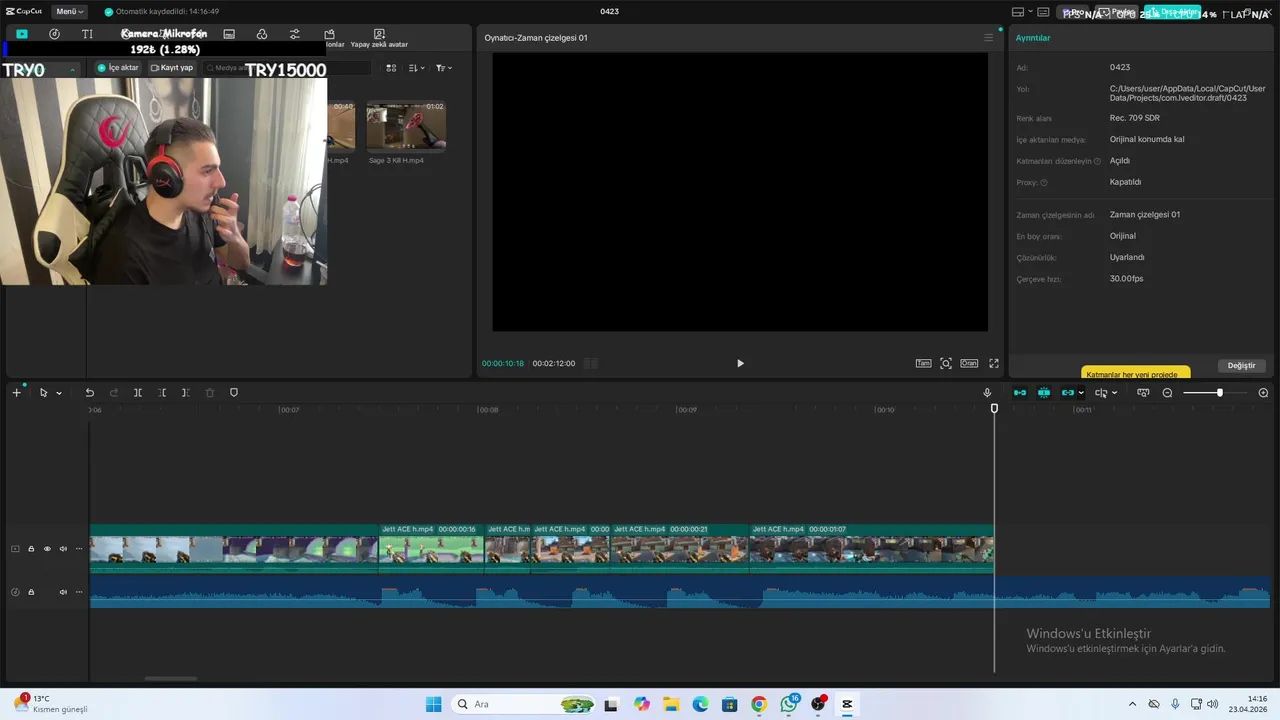The height and width of the screenshot is (720, 1280).
Task: Click the taskbar Ara search box
Action: 524,704
